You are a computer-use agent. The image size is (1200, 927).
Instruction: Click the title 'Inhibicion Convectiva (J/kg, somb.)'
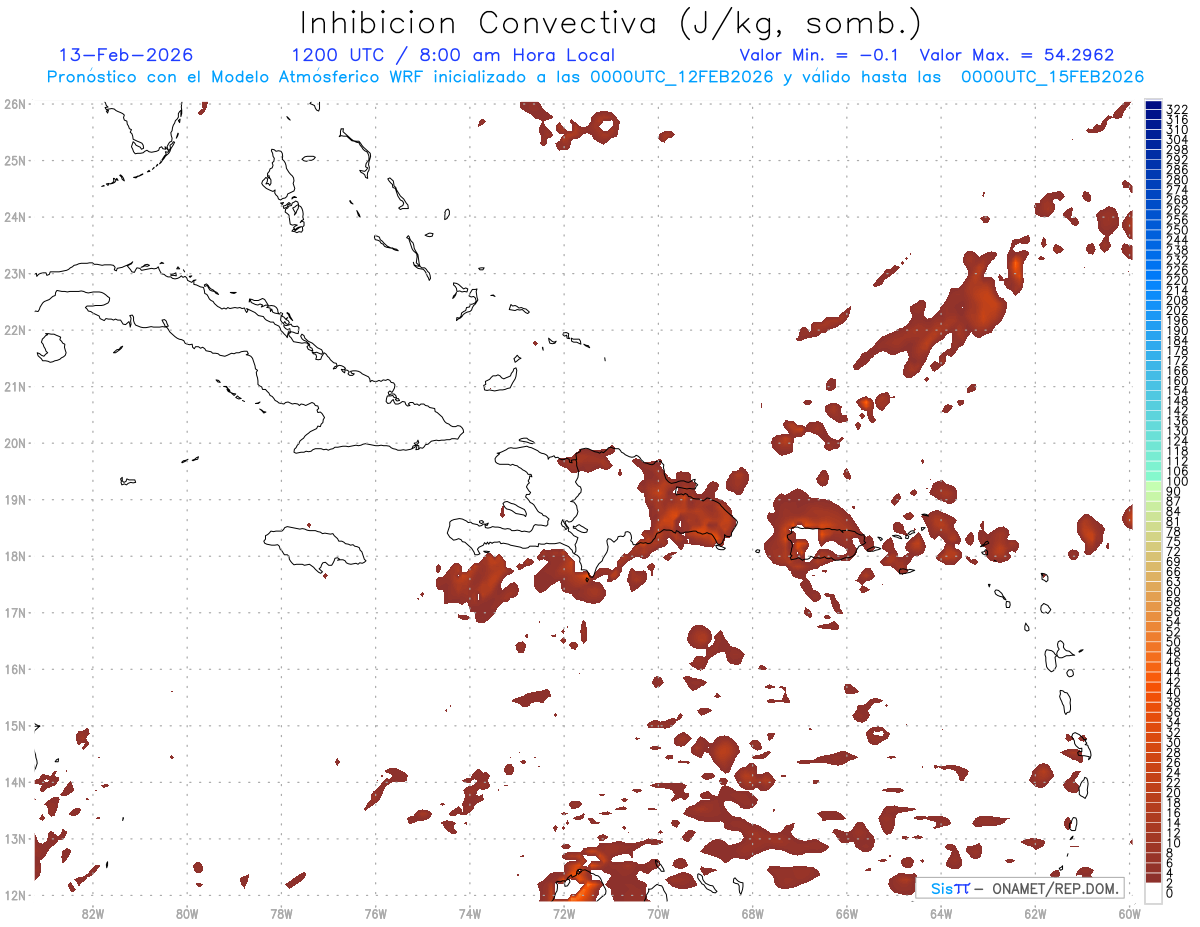click(610, 23)
